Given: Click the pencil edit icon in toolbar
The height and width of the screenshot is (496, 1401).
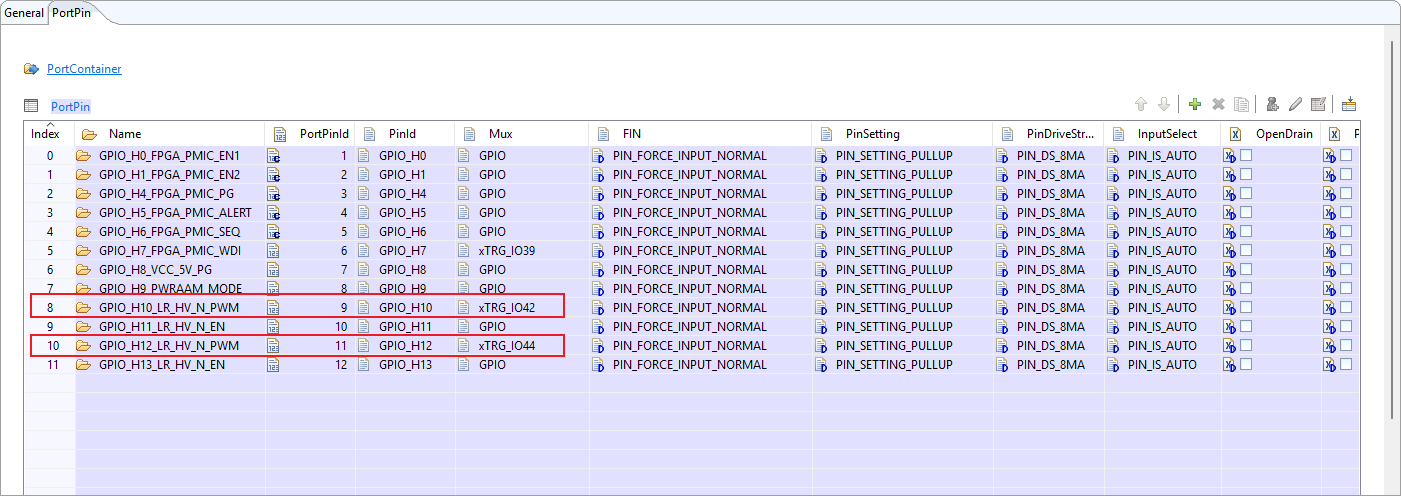Looking at the screenshot, I should coord(1295,104).
